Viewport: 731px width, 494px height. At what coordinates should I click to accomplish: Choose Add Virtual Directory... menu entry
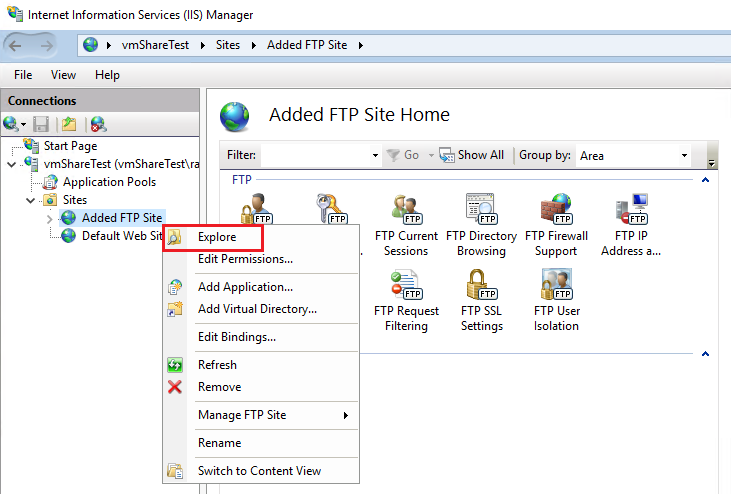[x=261, y=309]
